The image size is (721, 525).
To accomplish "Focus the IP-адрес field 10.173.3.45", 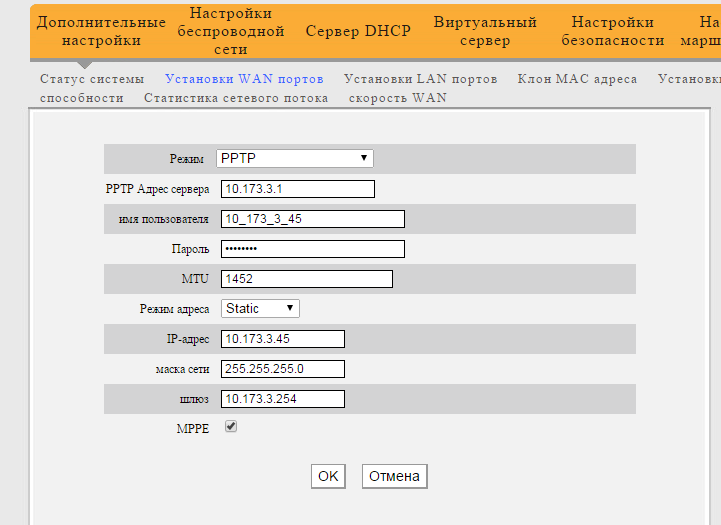I will 283,339.
